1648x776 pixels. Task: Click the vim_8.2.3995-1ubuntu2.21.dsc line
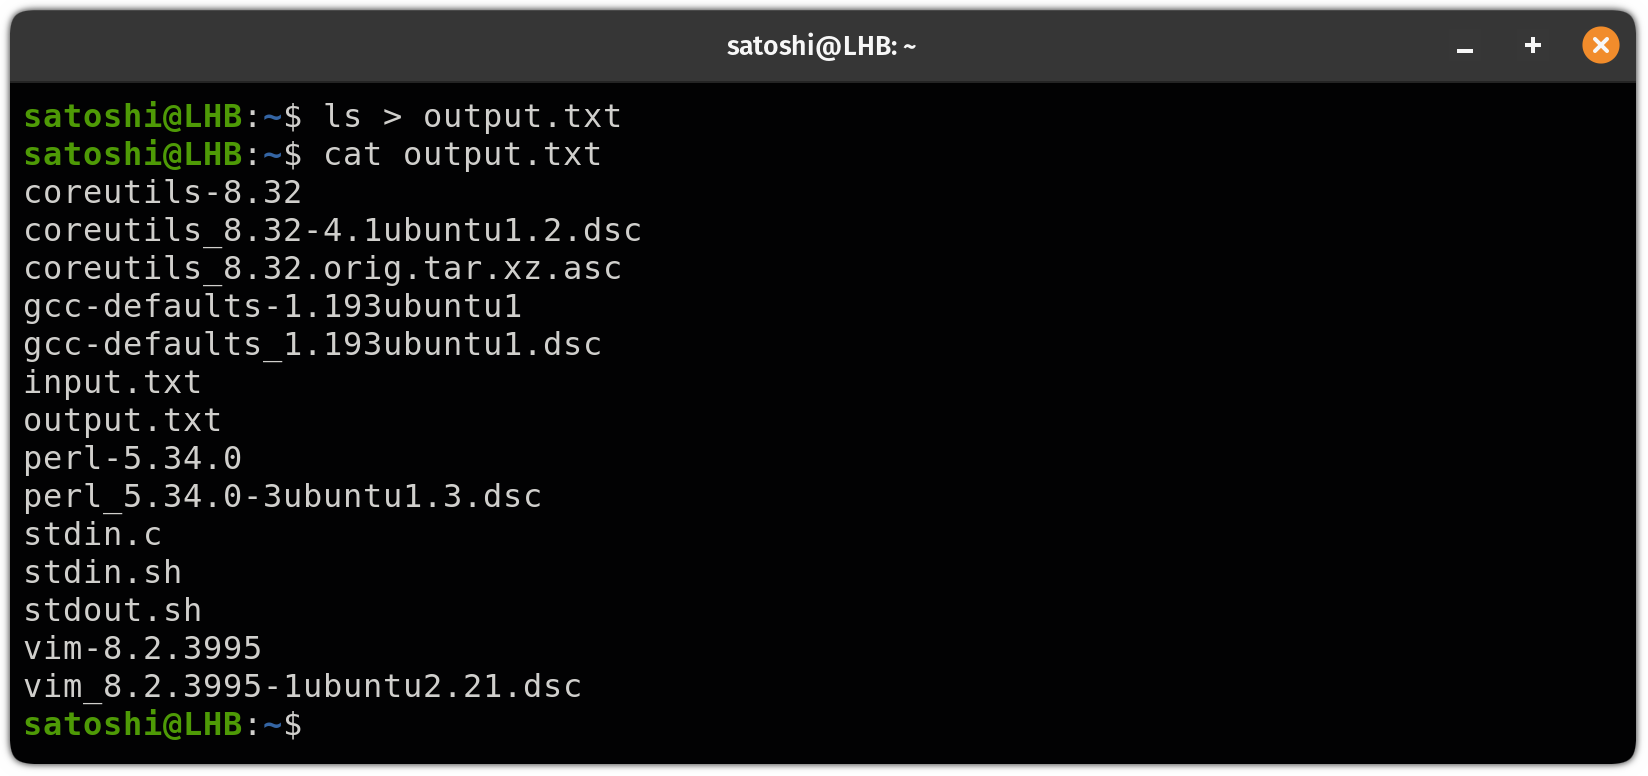(x=302, y=686)
